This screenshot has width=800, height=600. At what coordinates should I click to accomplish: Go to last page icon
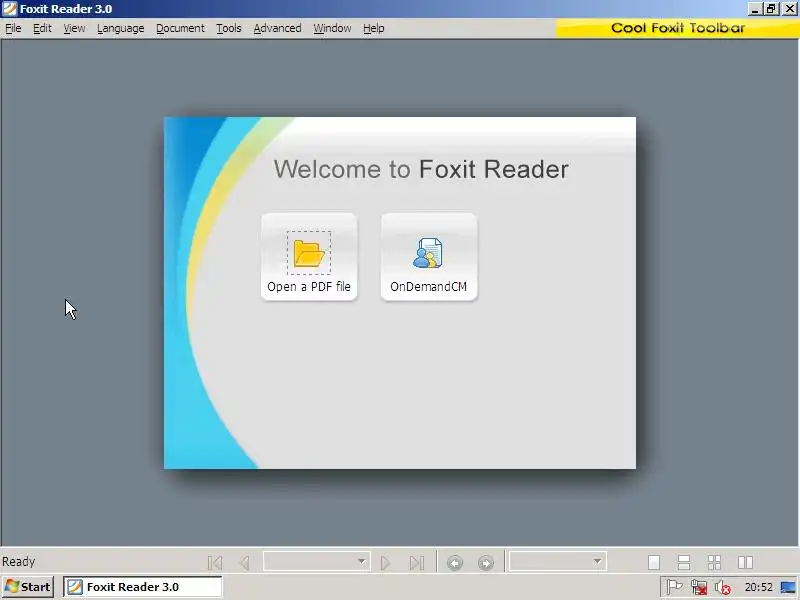coord(417,563)
